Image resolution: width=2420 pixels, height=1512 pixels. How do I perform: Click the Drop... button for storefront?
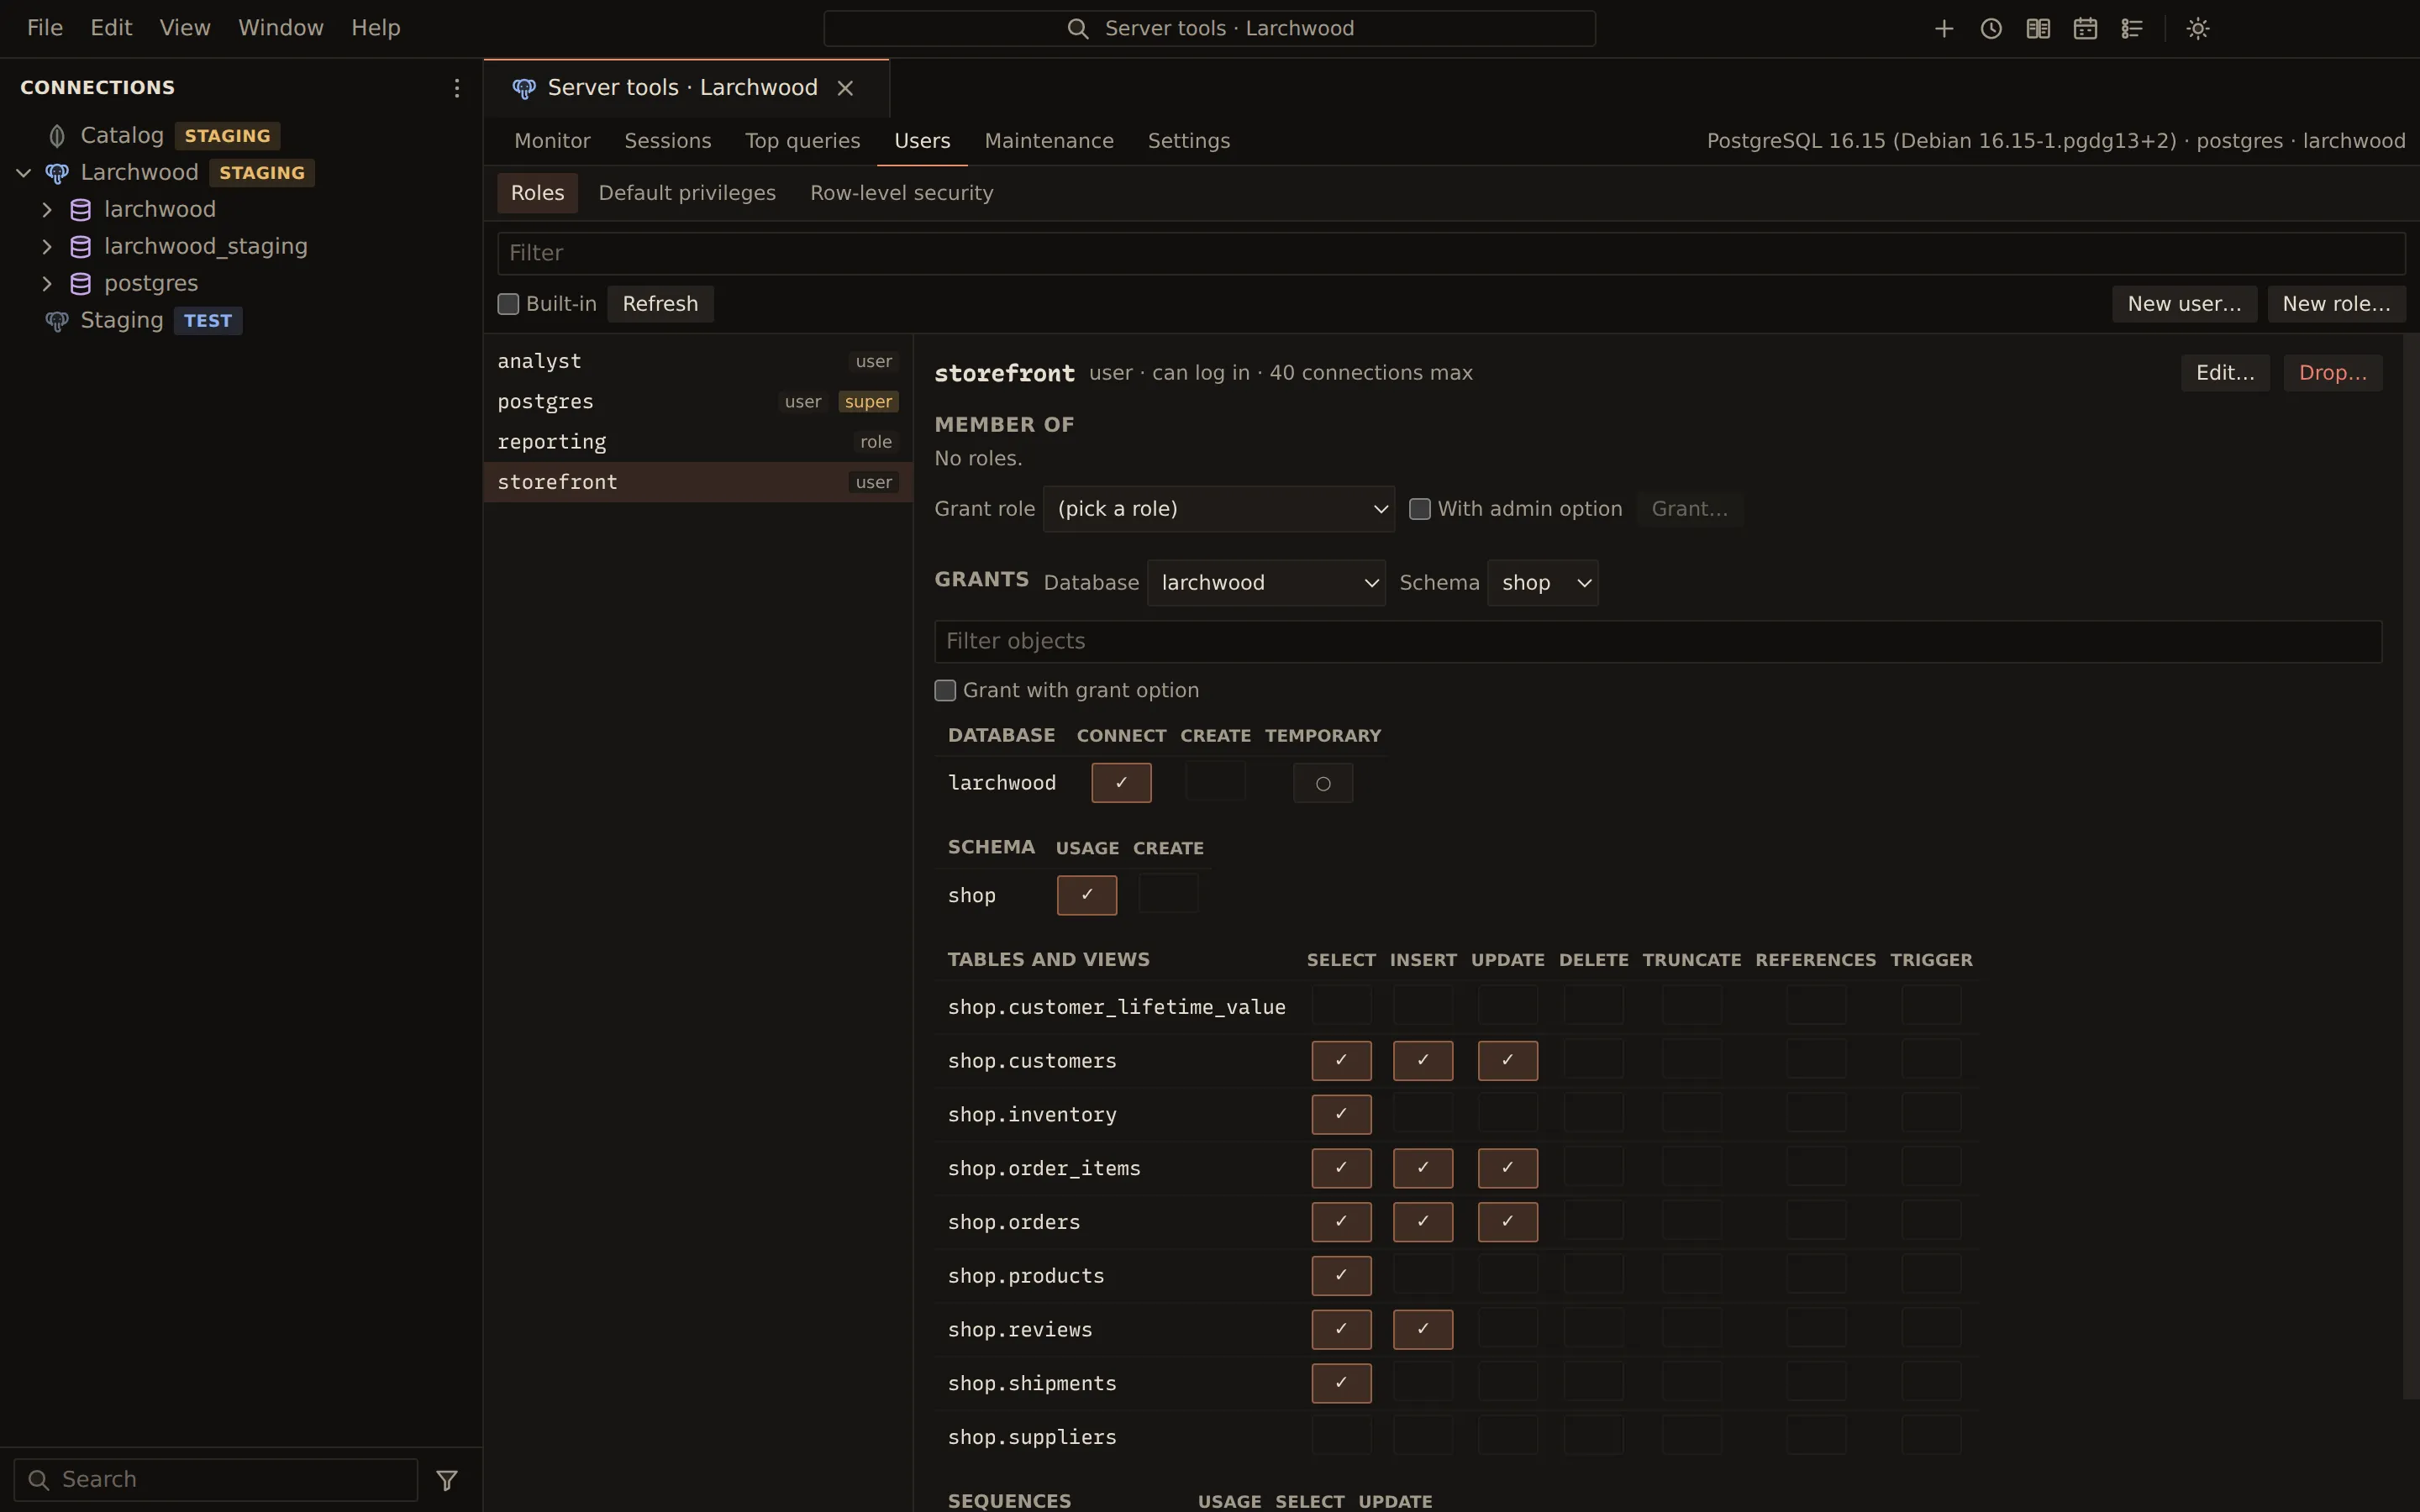tap(2331, 373)
